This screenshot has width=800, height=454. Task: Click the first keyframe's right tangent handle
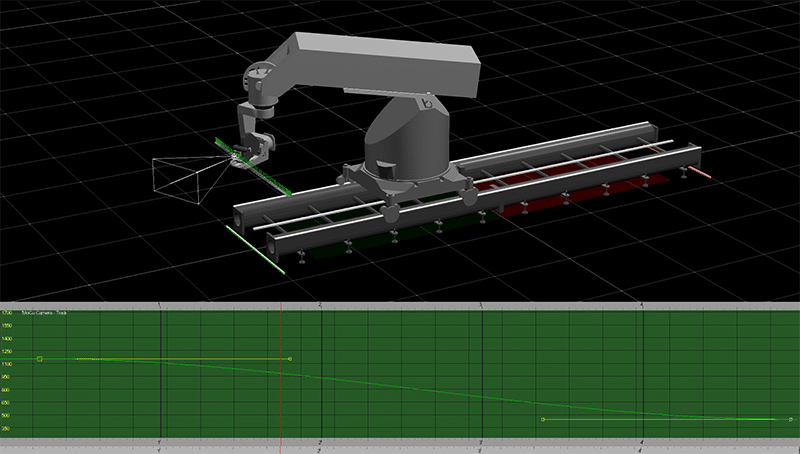point(289,358)
